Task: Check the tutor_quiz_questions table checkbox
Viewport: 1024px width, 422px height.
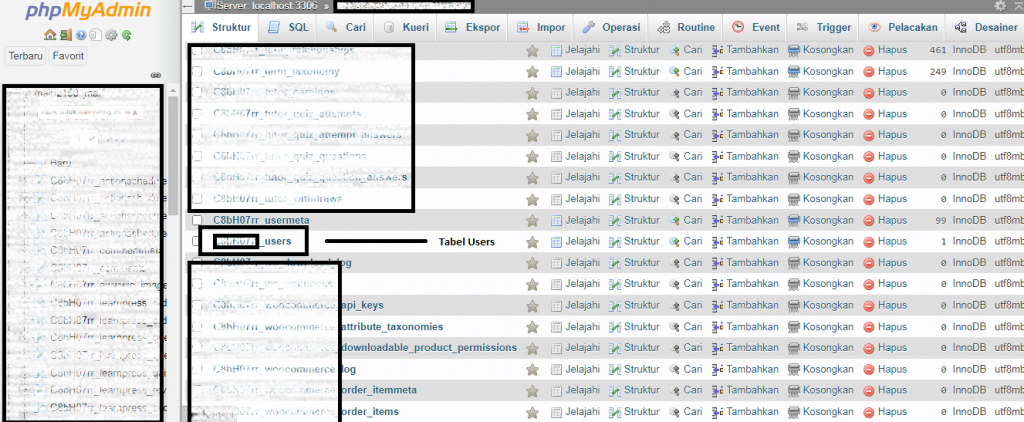Action: point(197,157)
